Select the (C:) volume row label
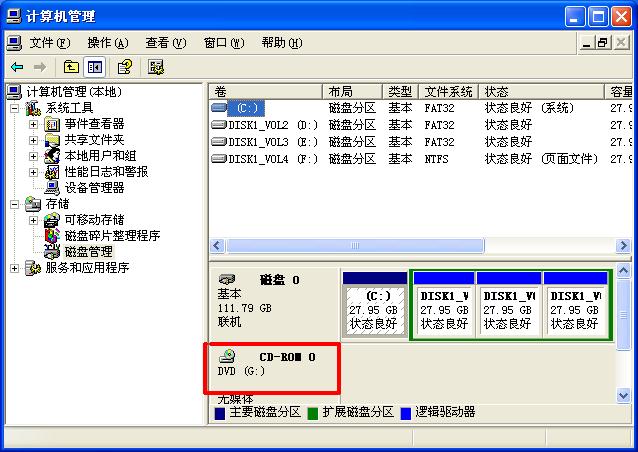638x452 pixels. tap(246, 108)
